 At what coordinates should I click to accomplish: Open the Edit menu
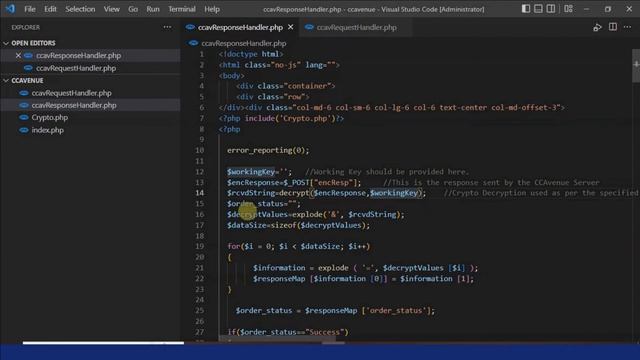(x=50, y=9)
